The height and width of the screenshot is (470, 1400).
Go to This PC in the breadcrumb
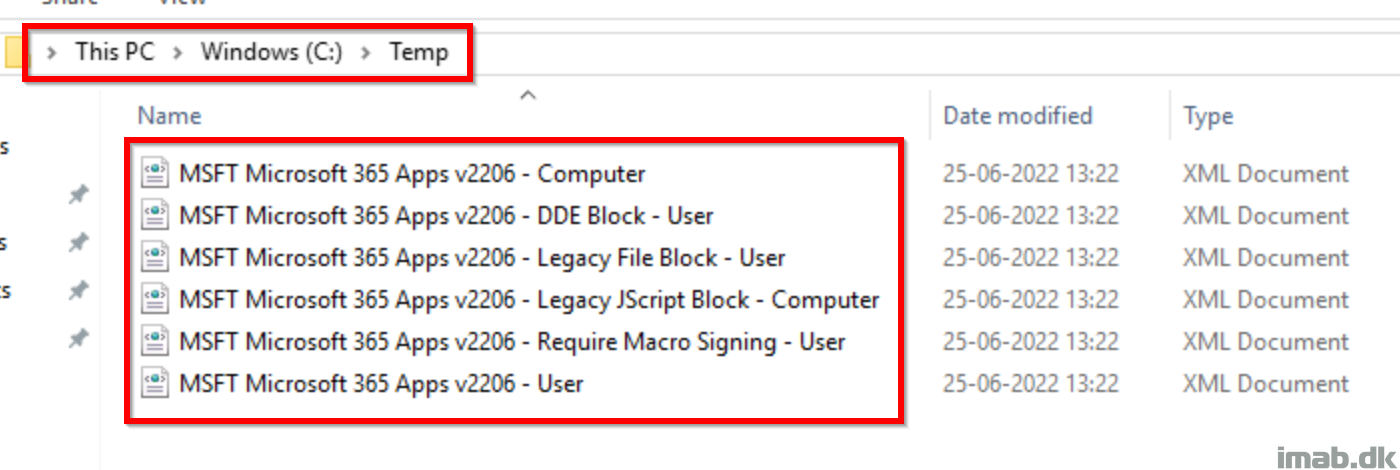point(115,52)
